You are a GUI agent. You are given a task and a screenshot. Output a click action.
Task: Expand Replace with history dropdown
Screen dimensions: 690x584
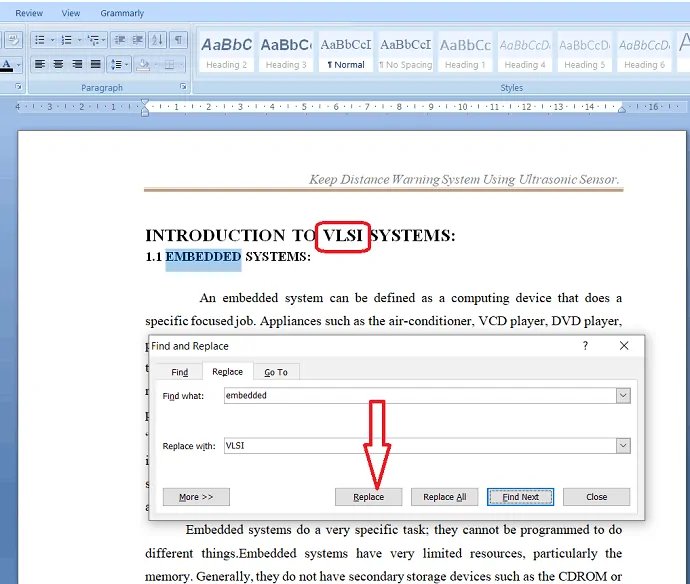623,445
